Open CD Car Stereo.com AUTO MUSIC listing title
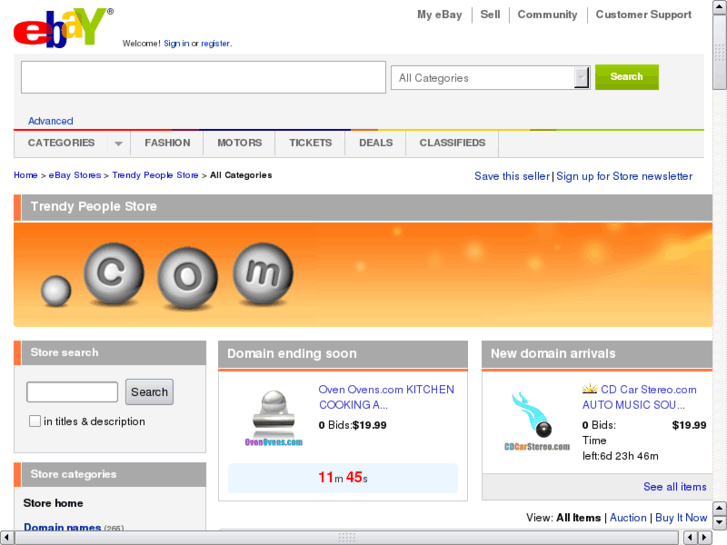Screen dimensions: 727x545 coord(639,397)
